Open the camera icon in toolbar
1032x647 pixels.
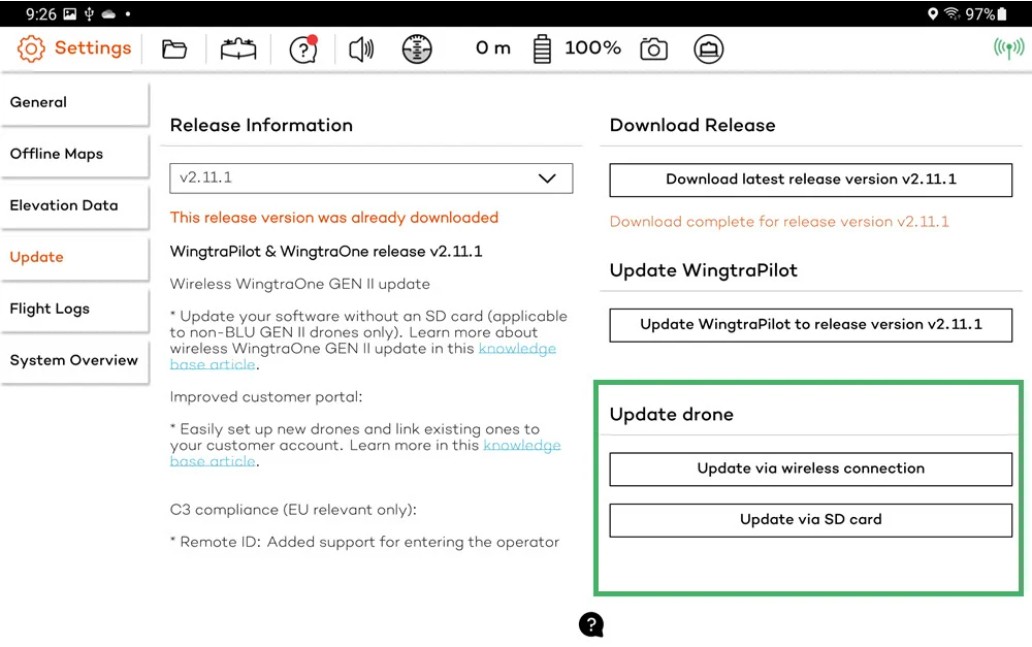[654, 49]
